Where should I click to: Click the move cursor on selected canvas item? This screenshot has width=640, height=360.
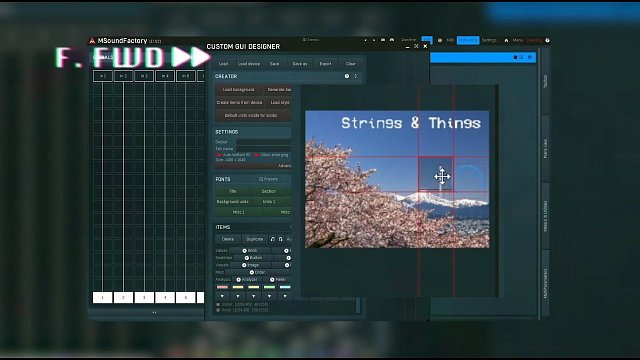point(442,177)
